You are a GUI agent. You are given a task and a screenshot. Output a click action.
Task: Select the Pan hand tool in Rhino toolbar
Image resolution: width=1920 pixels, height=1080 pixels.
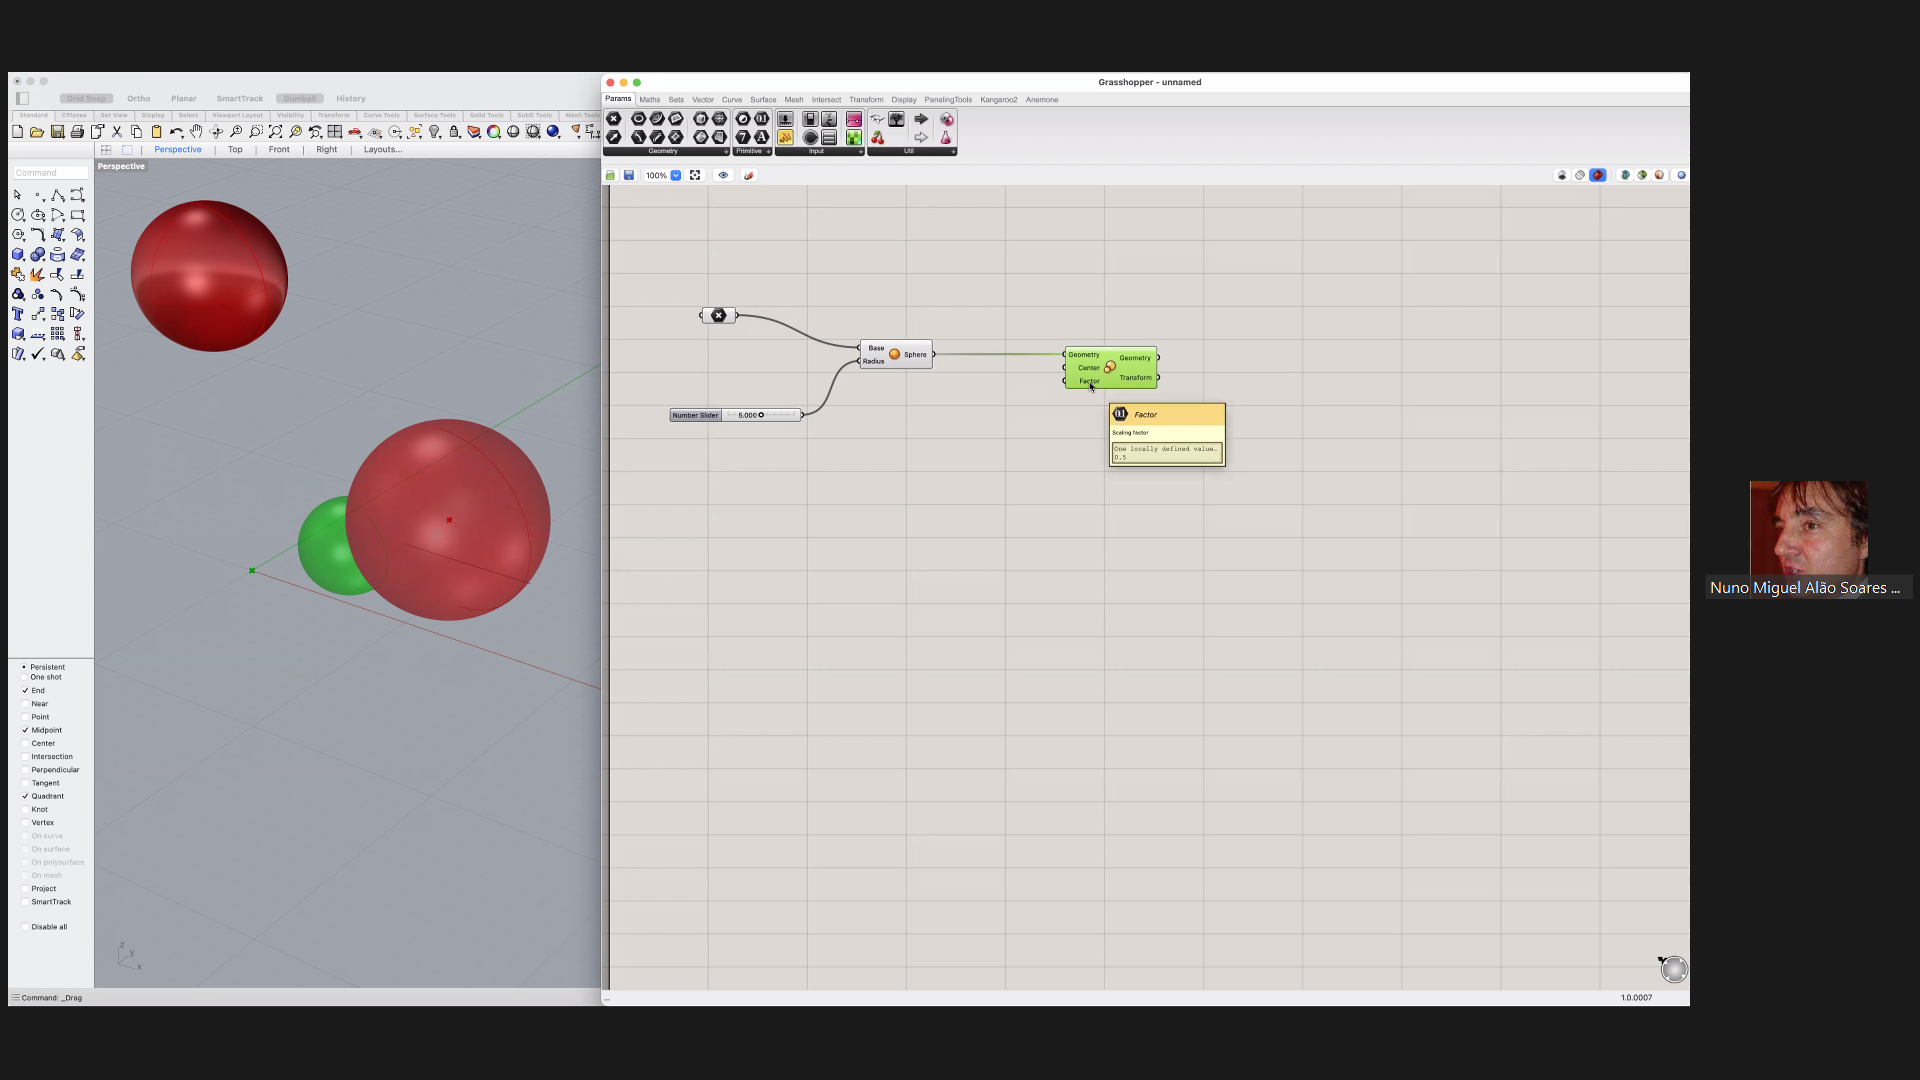click(x=196, y=132)
